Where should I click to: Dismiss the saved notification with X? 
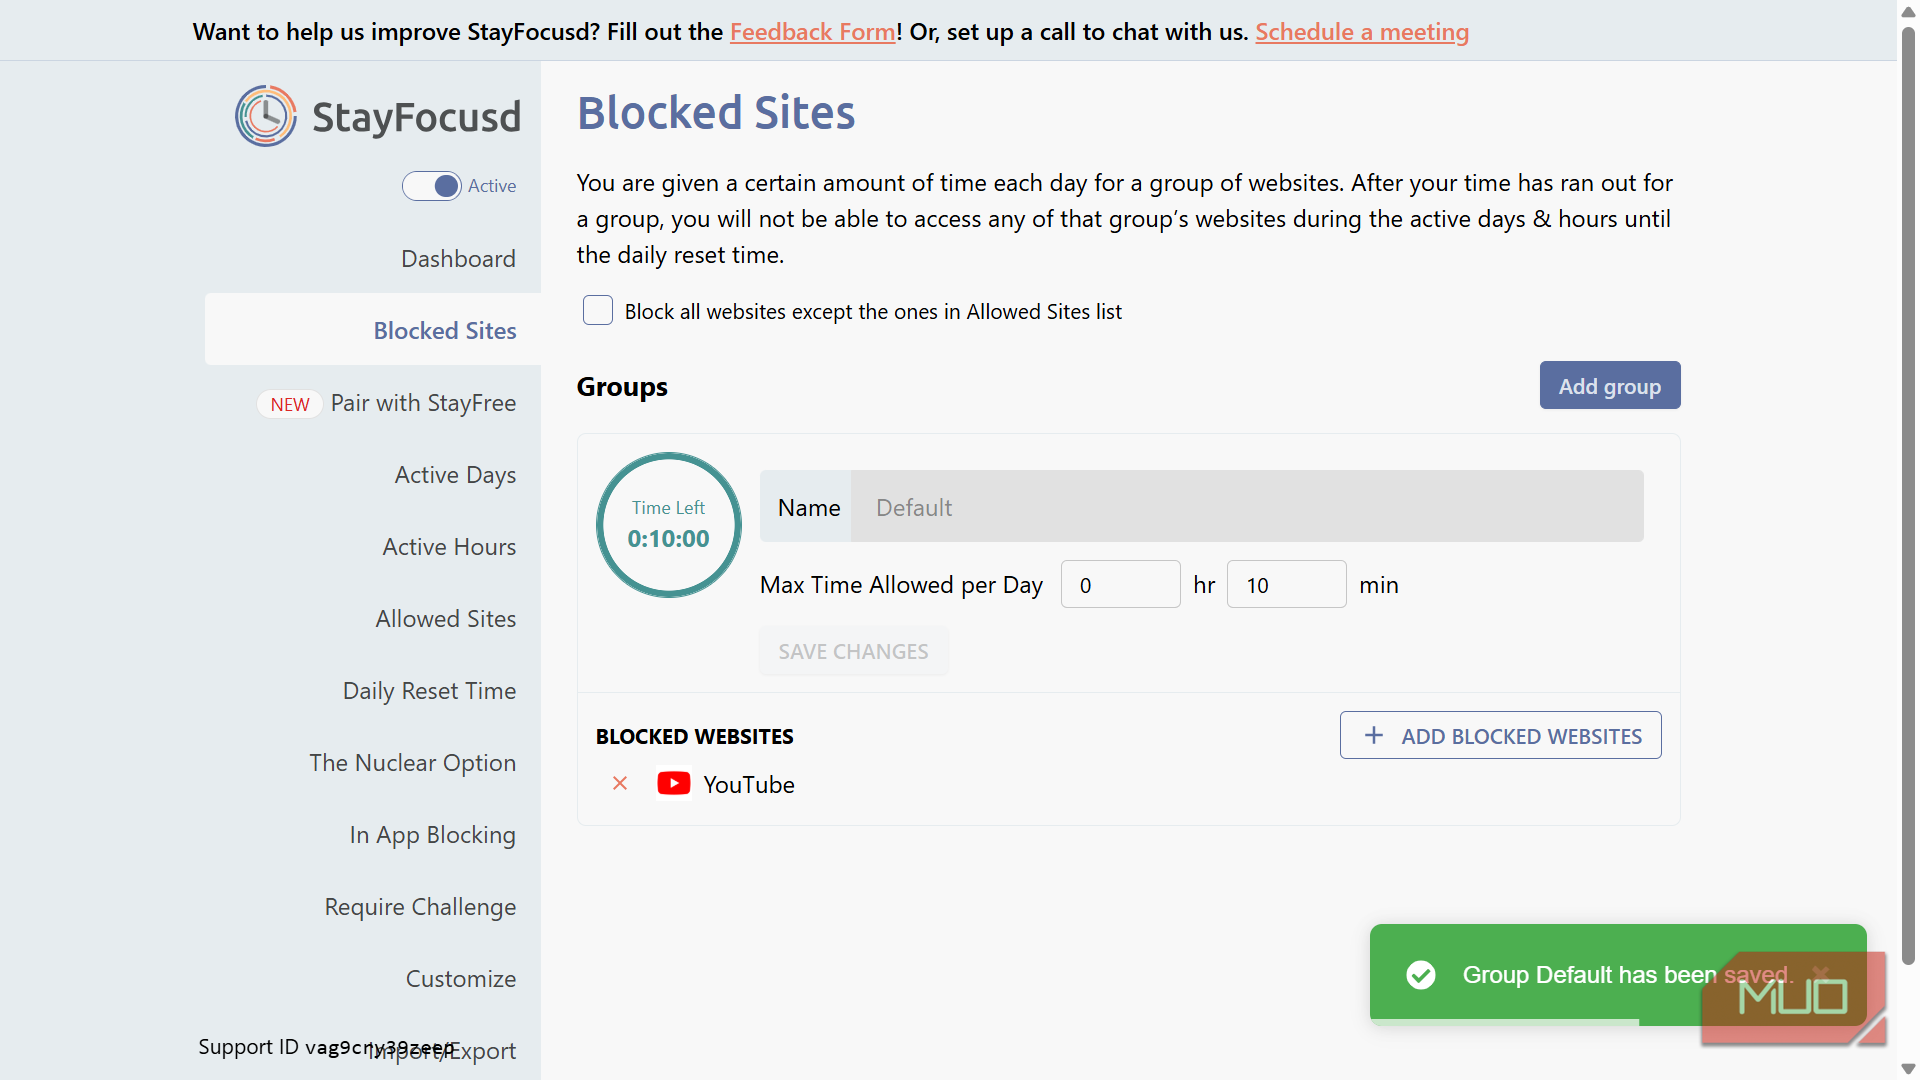pyautogui.click(x=1821, y=973)
